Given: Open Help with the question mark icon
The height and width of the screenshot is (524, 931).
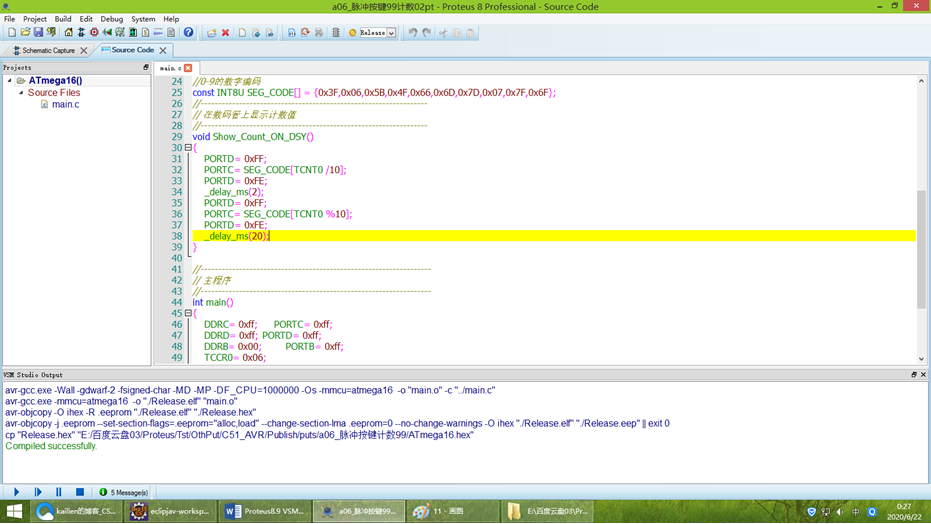Looking at the screenshot, I should 188,33.
